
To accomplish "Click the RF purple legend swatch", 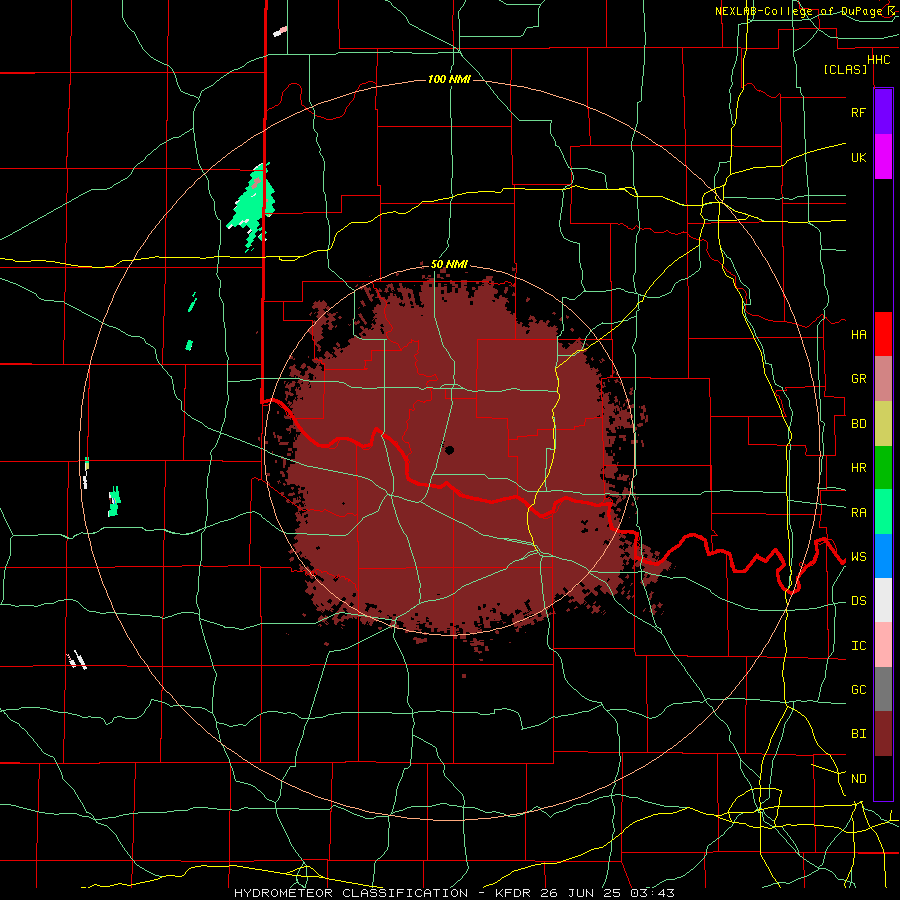I will pyautogui.click(x=883, y=112).
